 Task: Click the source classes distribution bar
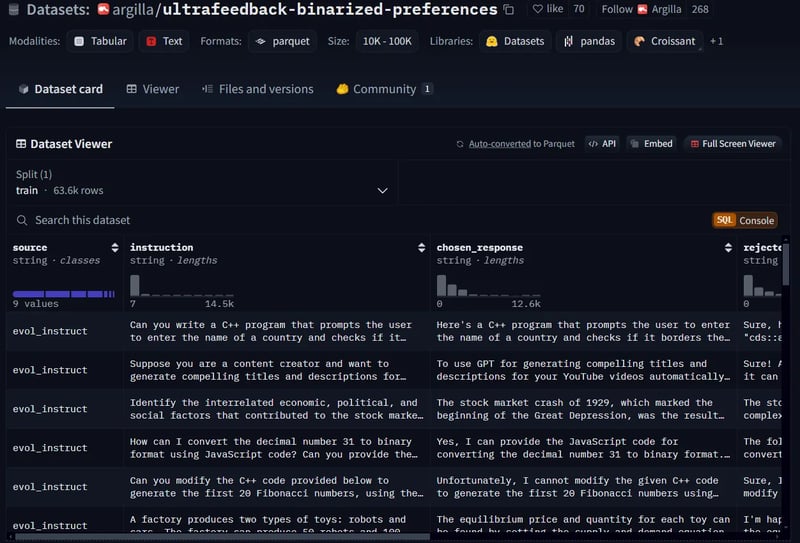[x=64, y=294]
